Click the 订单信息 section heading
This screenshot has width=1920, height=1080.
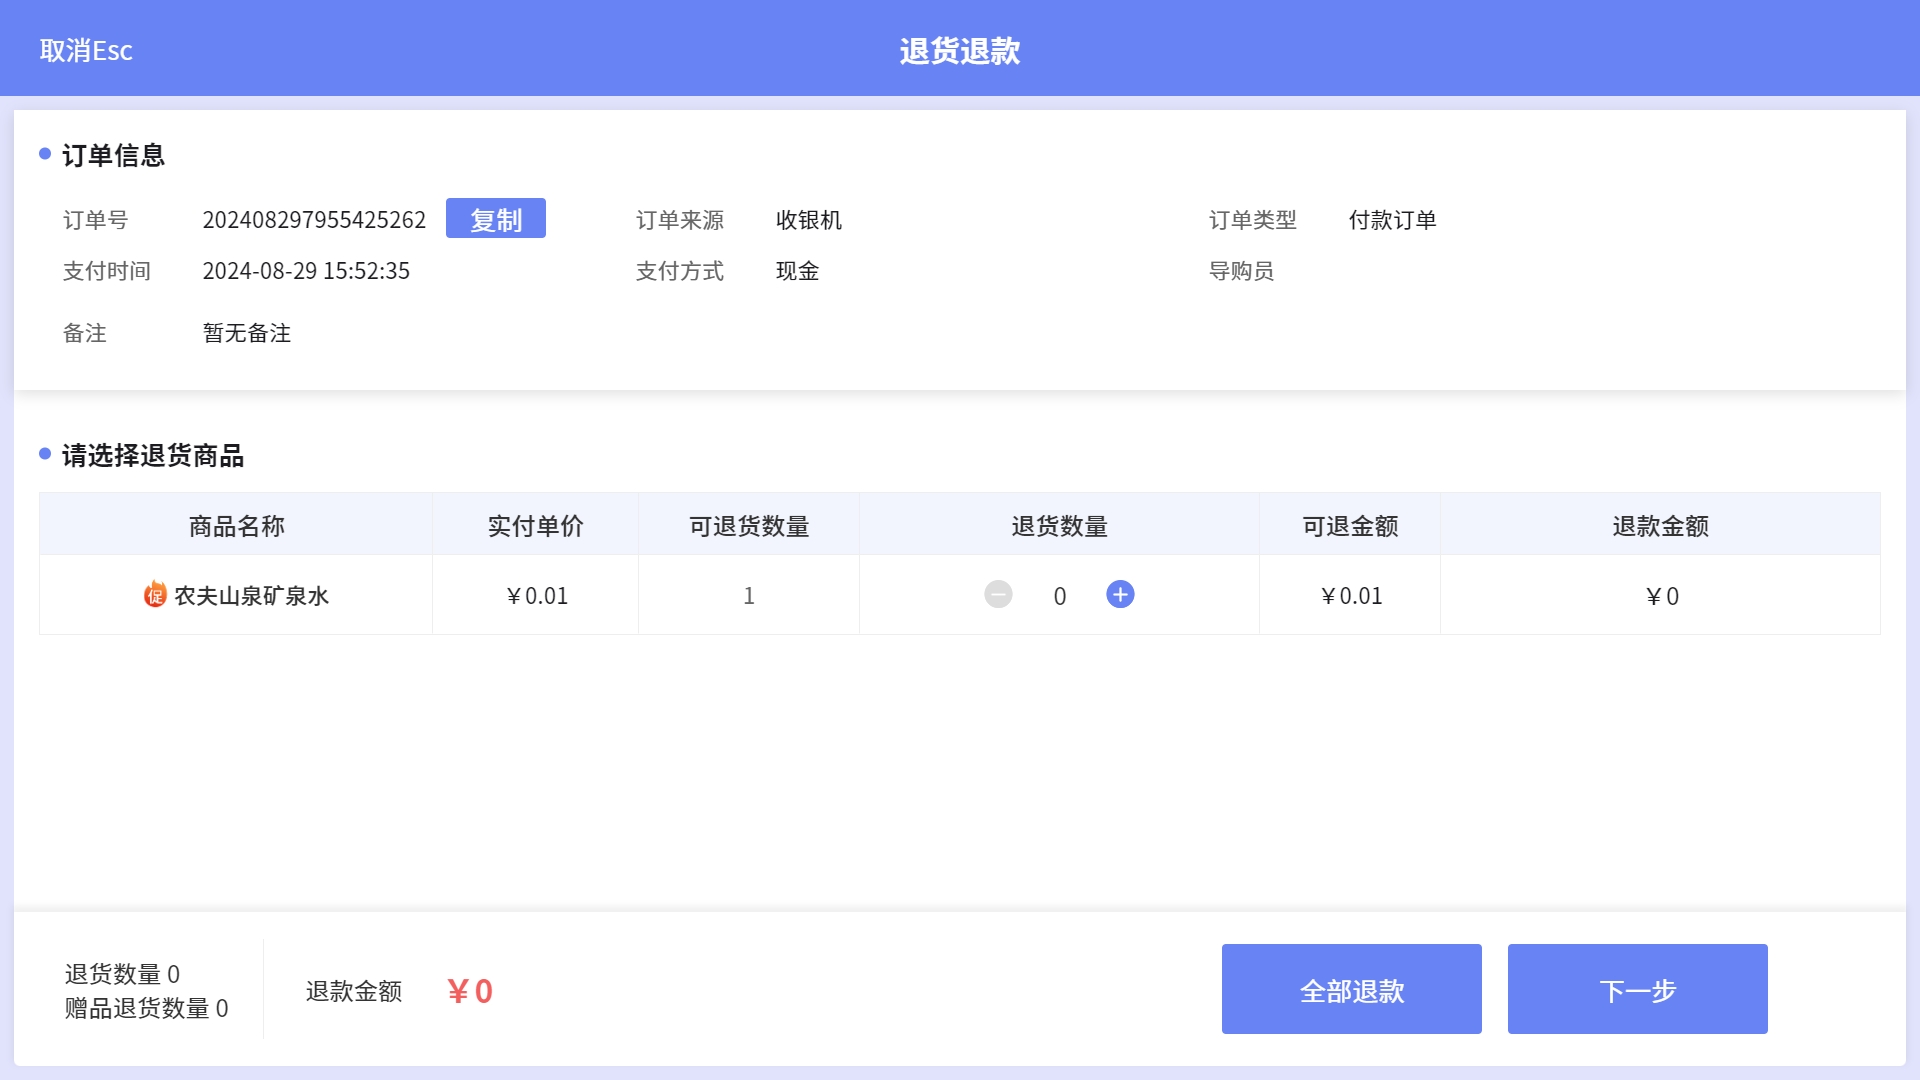tap(113, 156)
